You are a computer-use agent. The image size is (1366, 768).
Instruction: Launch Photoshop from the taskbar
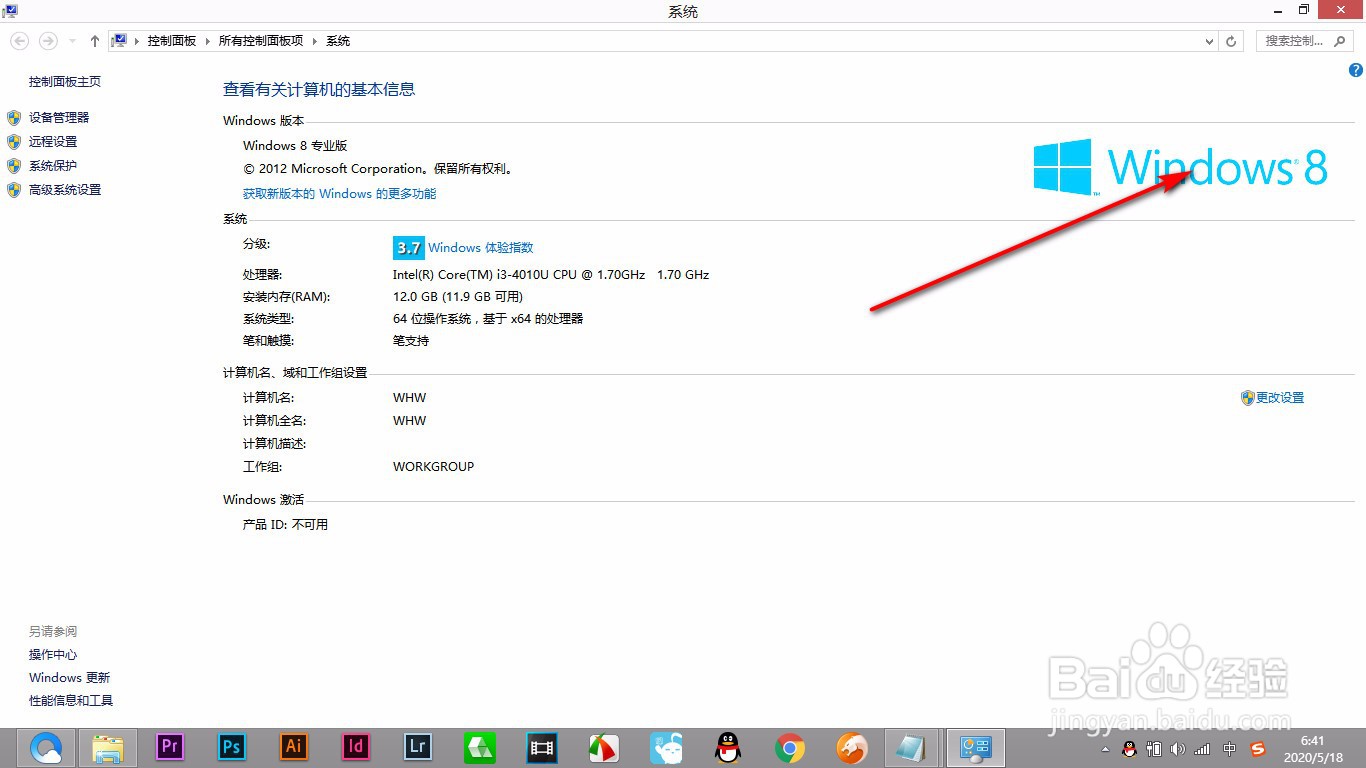(x=232, y=746)
